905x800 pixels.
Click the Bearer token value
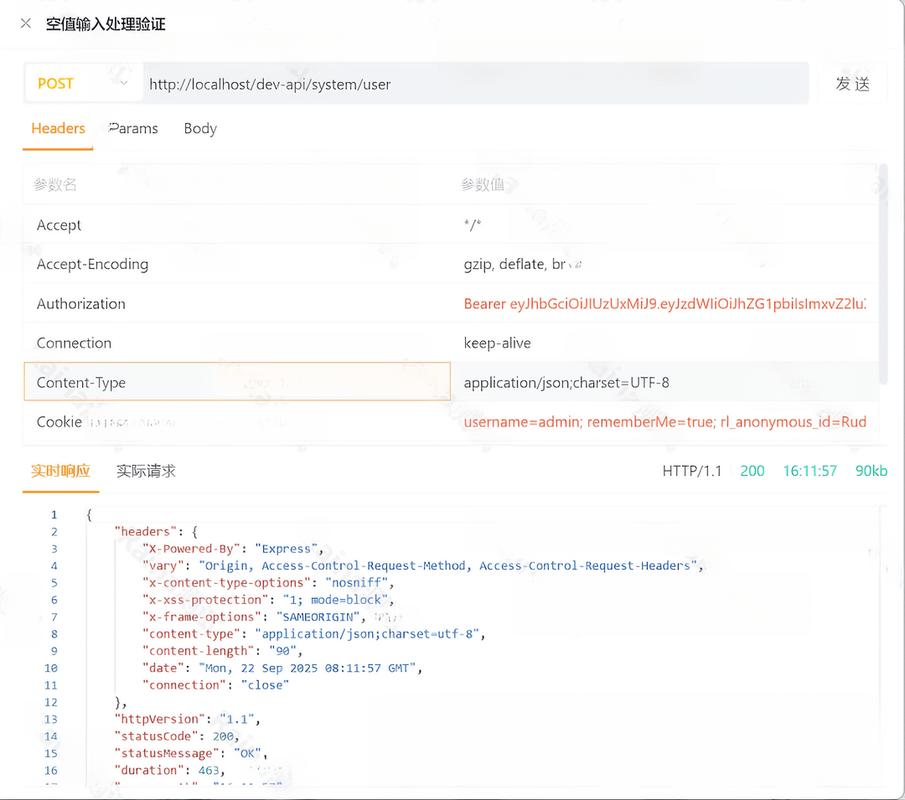coord(666,304)
